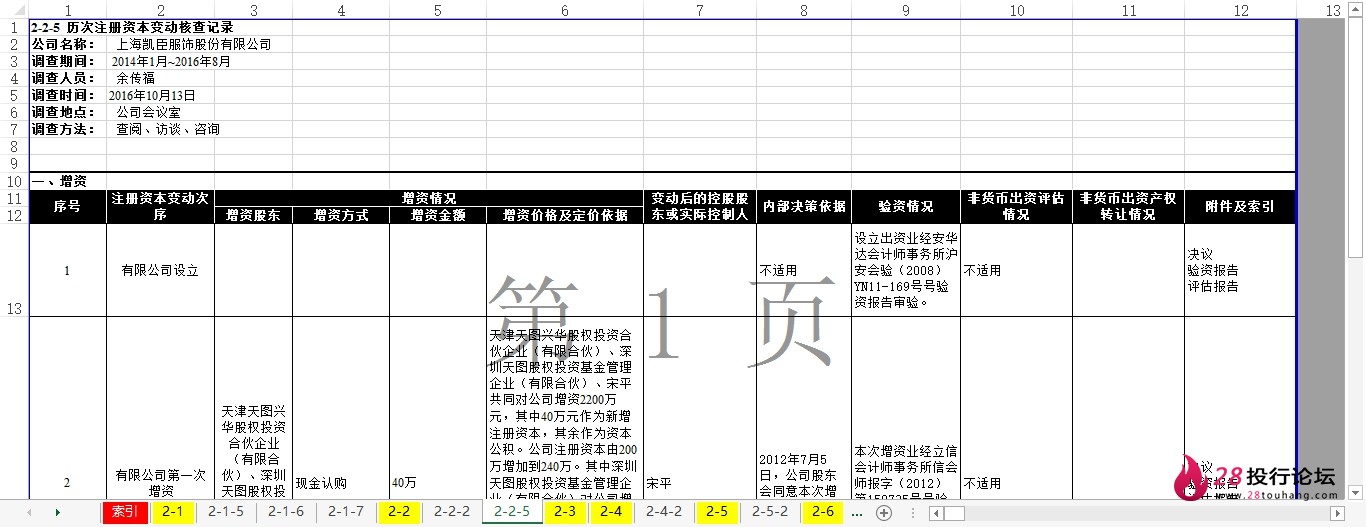Click the 注册资本变动次序 header cell

point(160,207)
